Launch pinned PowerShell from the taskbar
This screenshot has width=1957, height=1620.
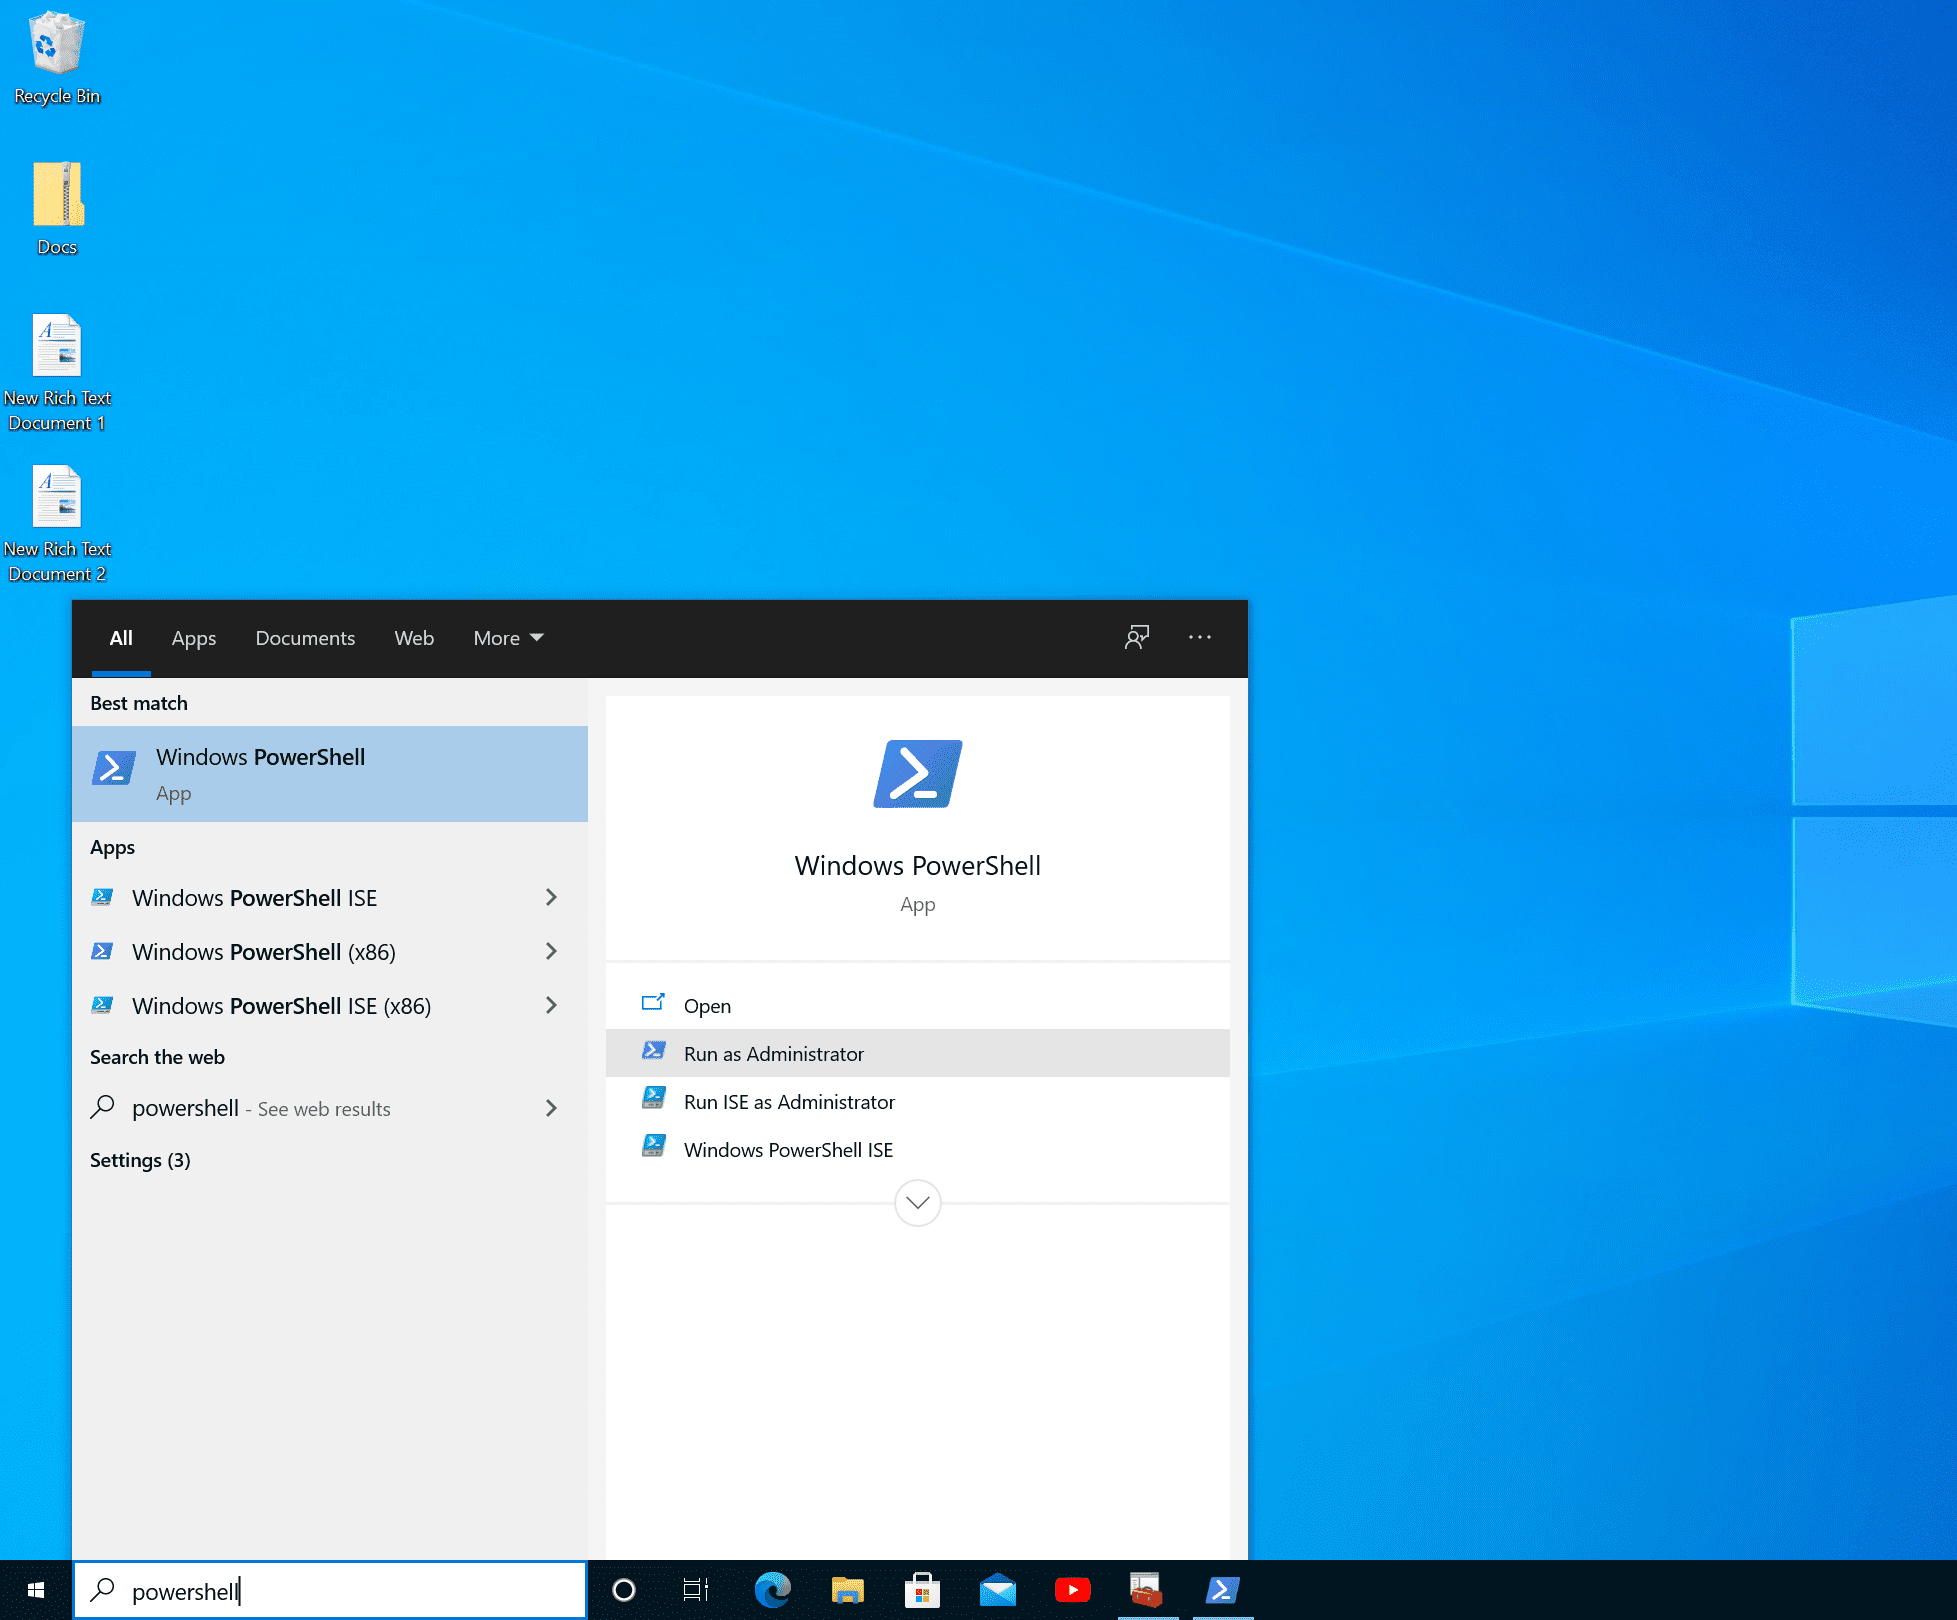(x=1222, y=1590)
